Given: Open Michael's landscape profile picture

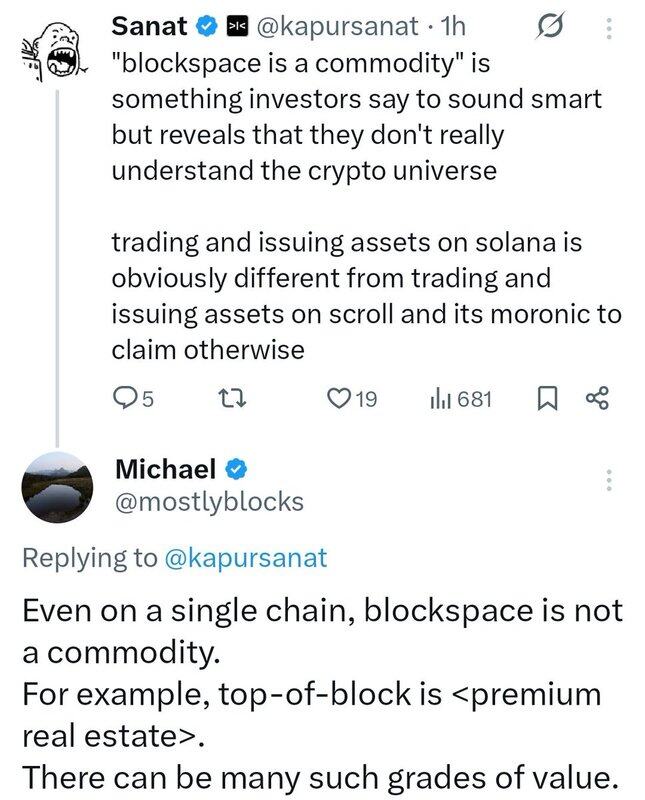Looking at the screenshot, I should click(x=57, y=487).
